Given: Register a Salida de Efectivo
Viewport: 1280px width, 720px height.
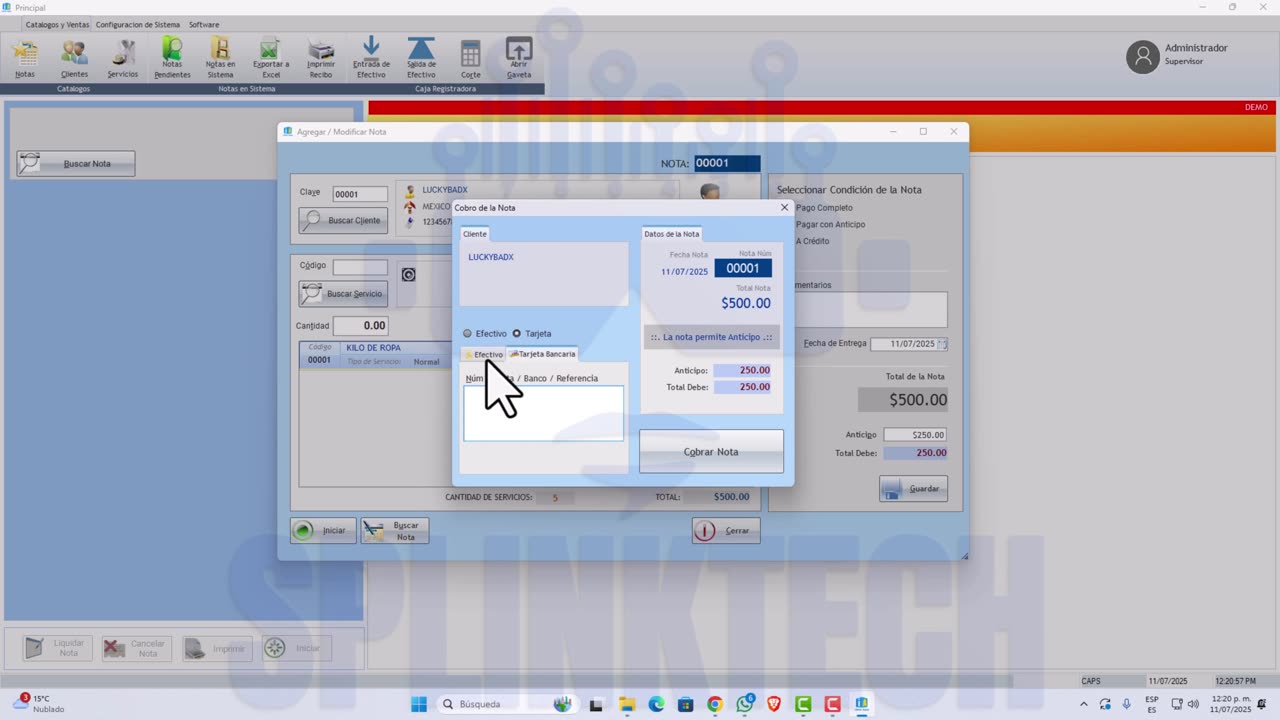Looking at the screenshot, I should click(421, 59).
